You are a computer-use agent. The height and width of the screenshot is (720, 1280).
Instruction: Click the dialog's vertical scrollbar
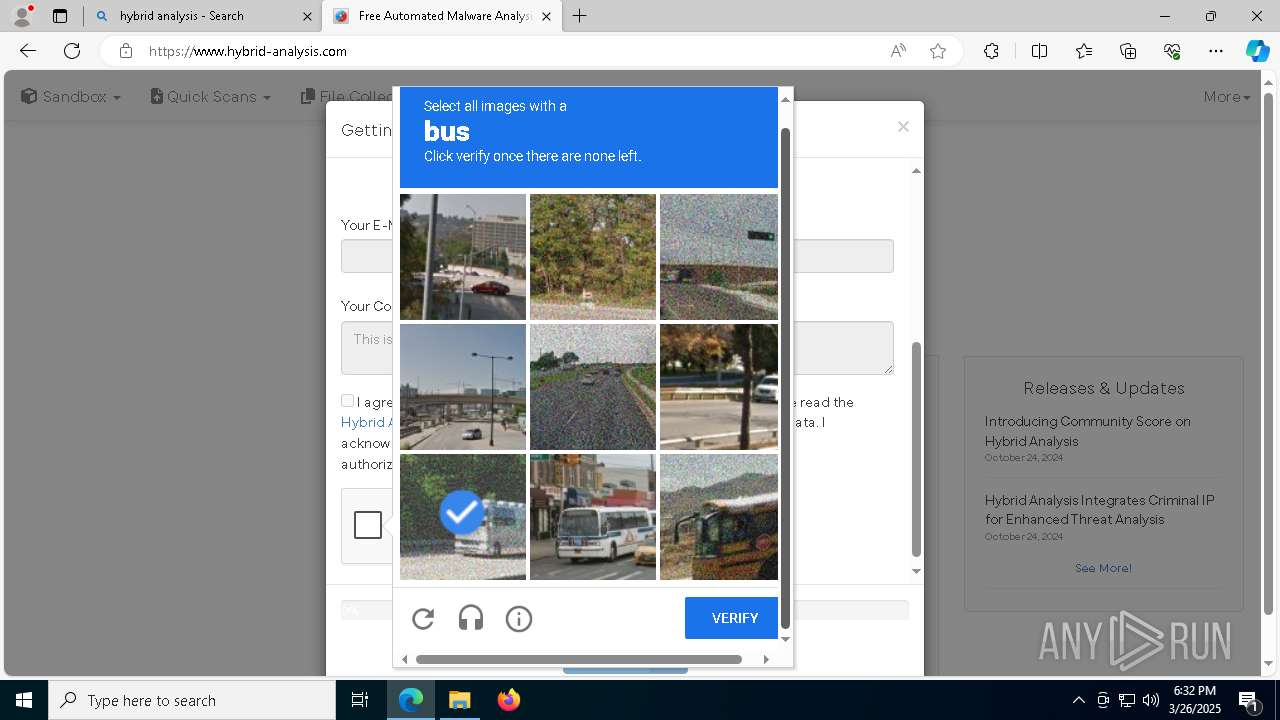(x=916, y=450)
